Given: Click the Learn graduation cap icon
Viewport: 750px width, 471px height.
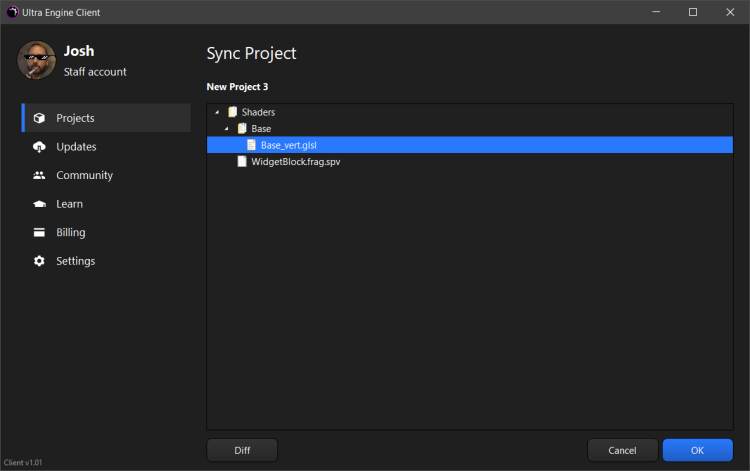Looking at the screenshot, I should tap(39, 204).
